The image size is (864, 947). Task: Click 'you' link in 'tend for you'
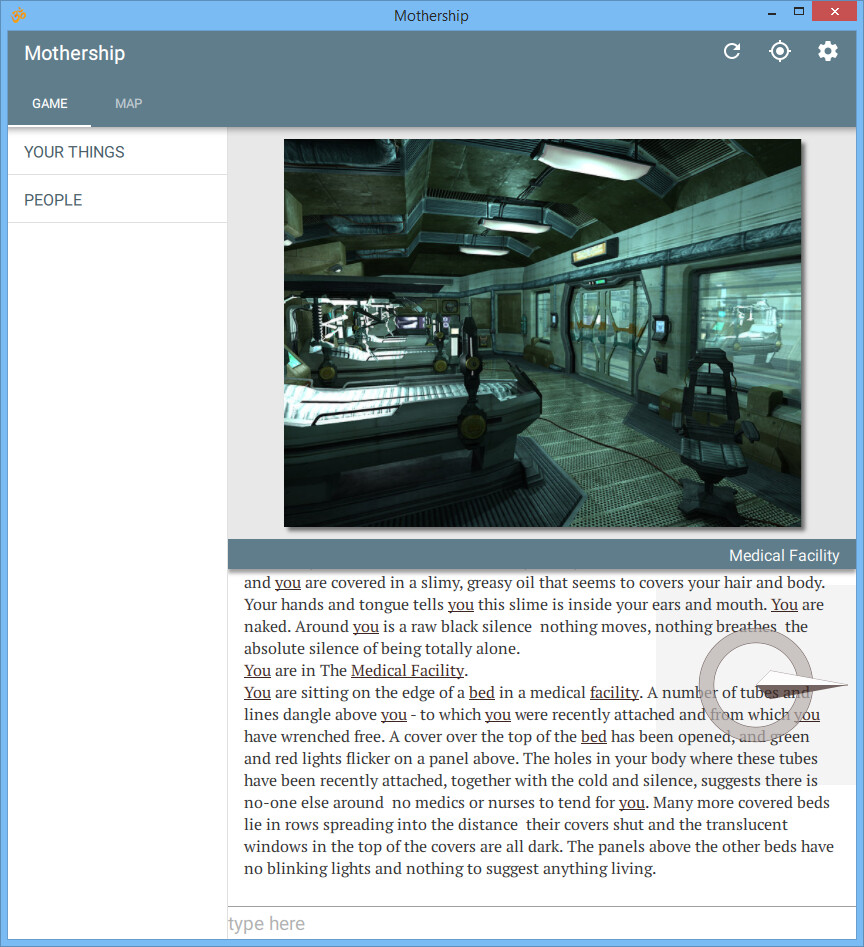pos(632,803)
